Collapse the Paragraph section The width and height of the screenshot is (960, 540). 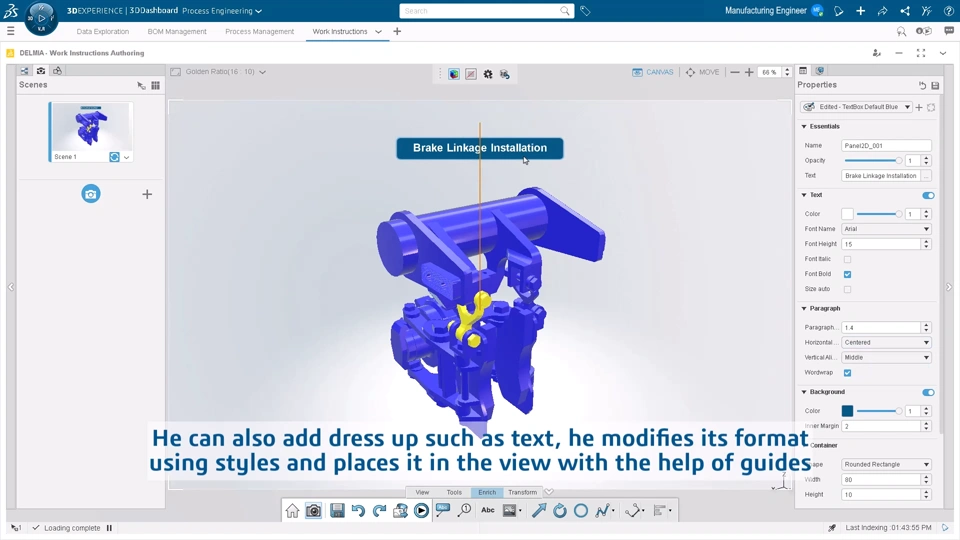click(804, 309)
